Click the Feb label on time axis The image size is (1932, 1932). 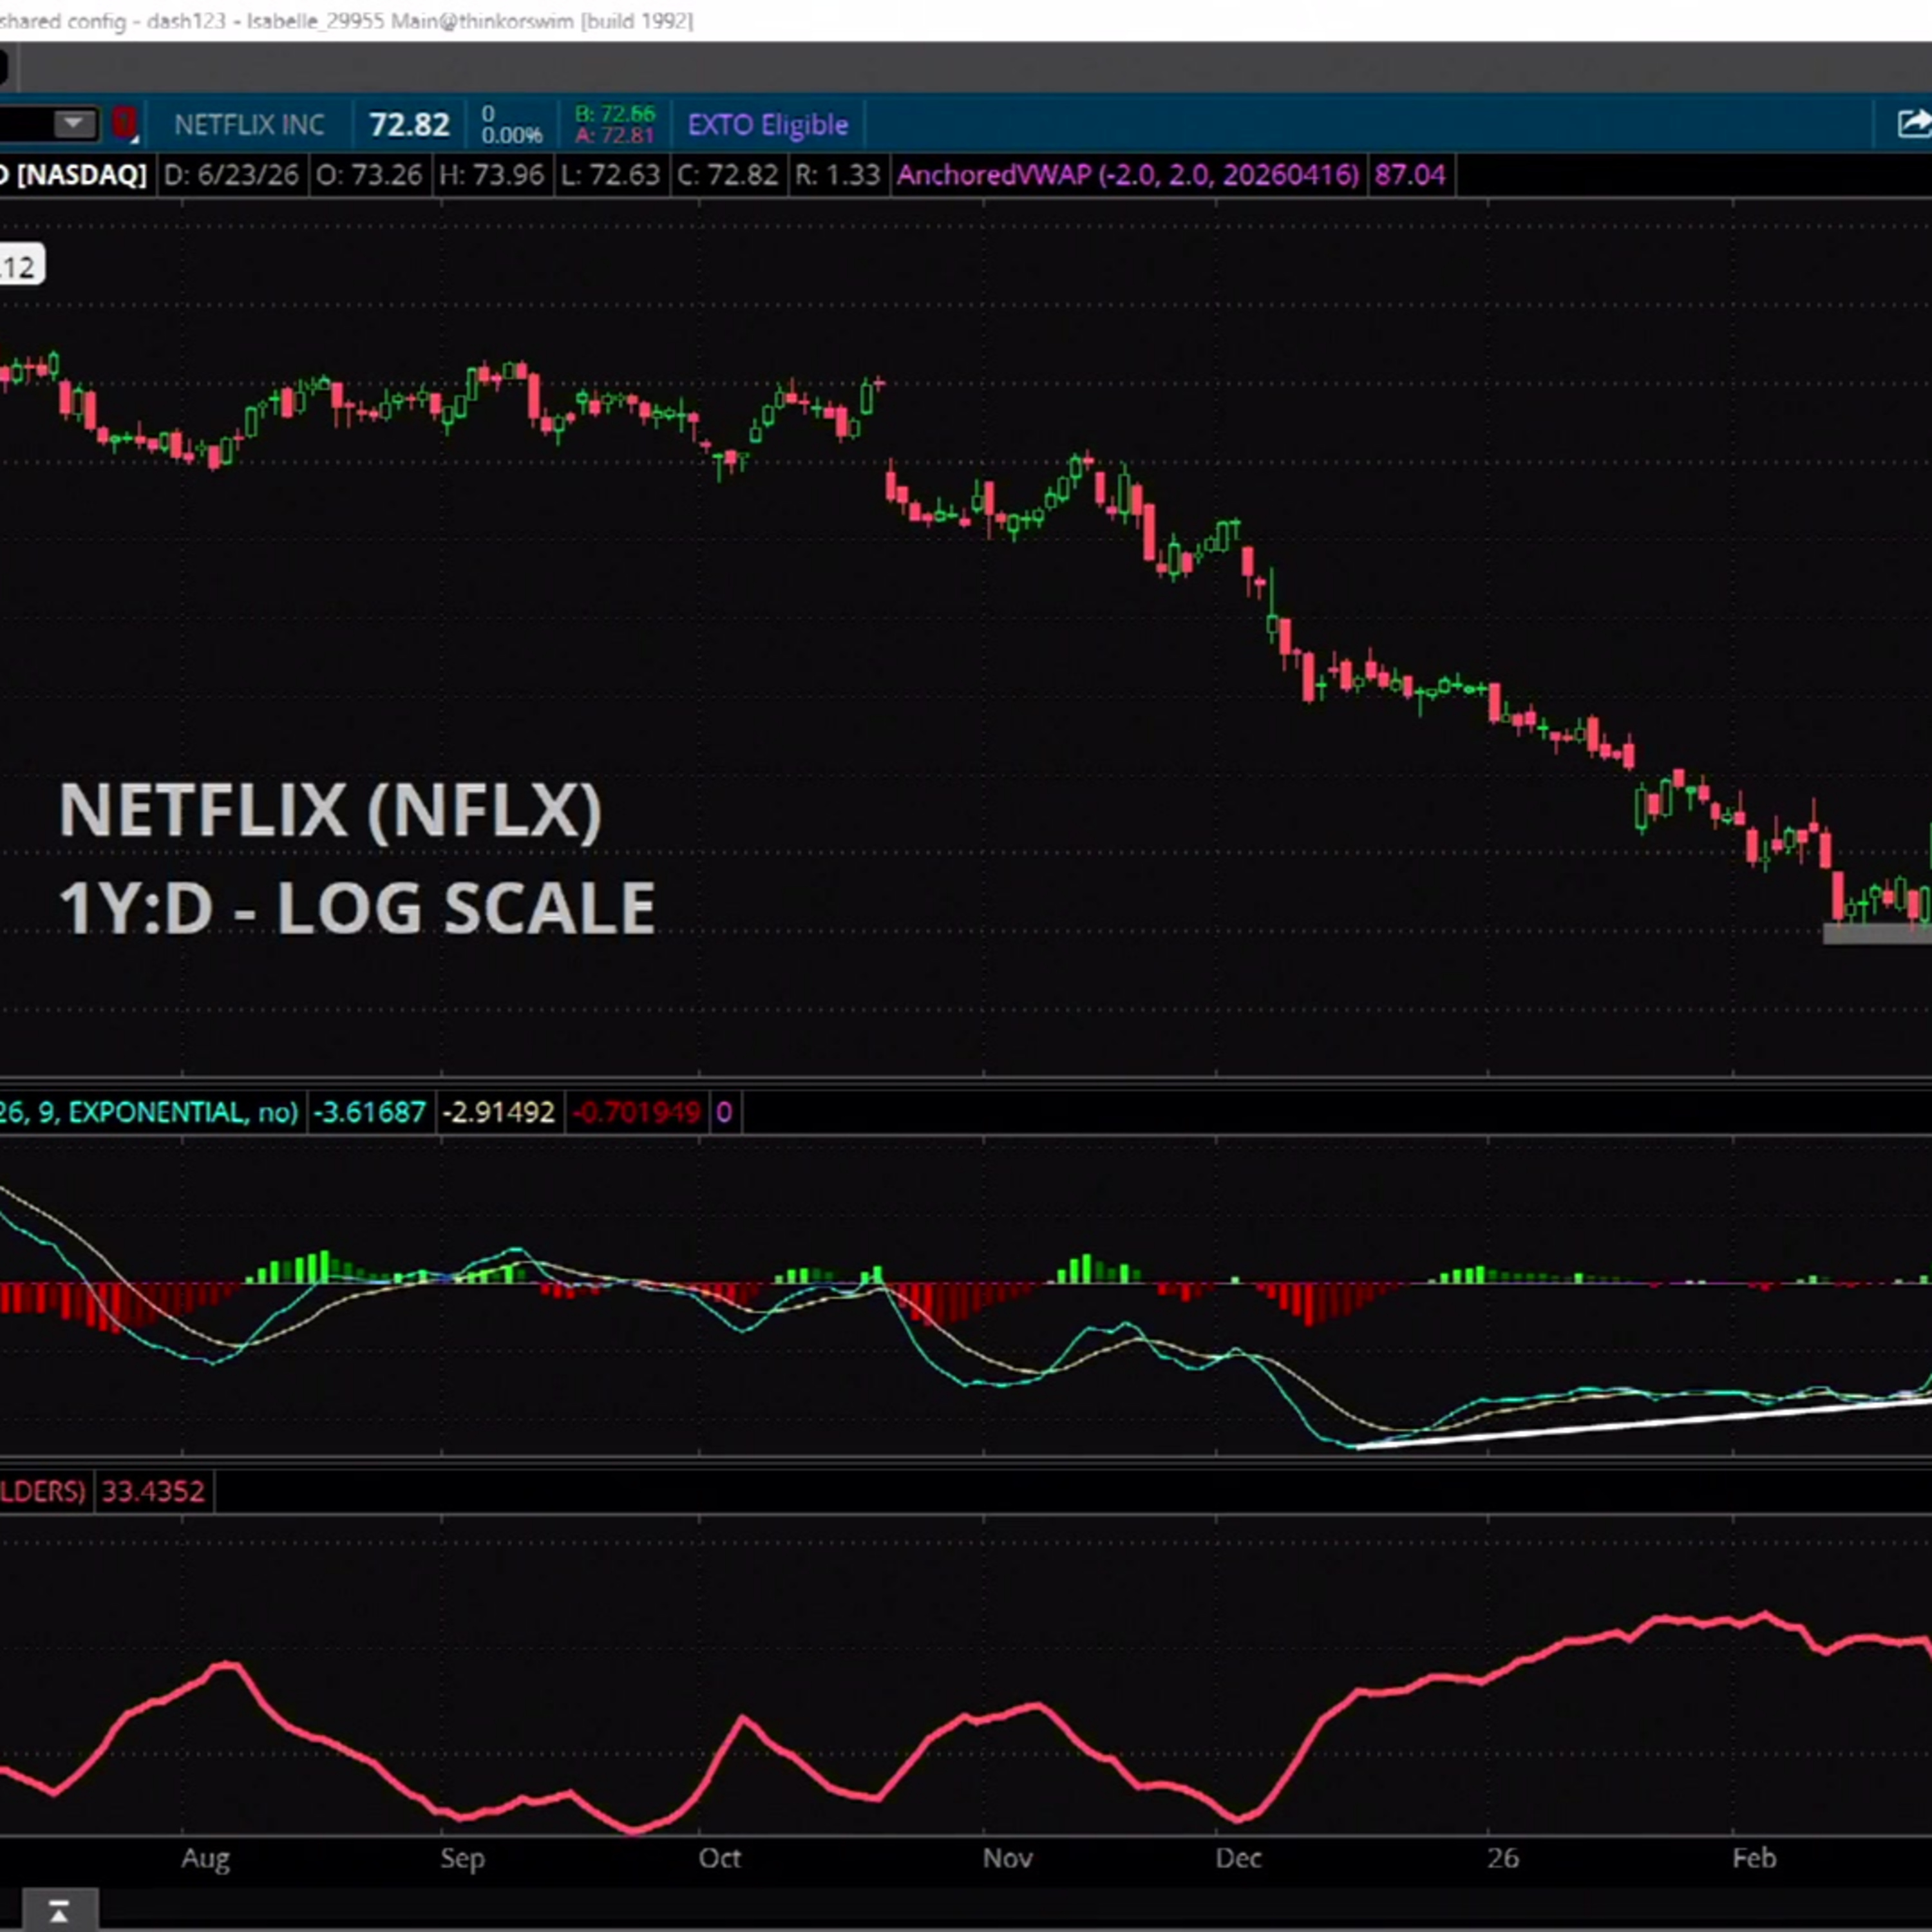point(1754,1858)
